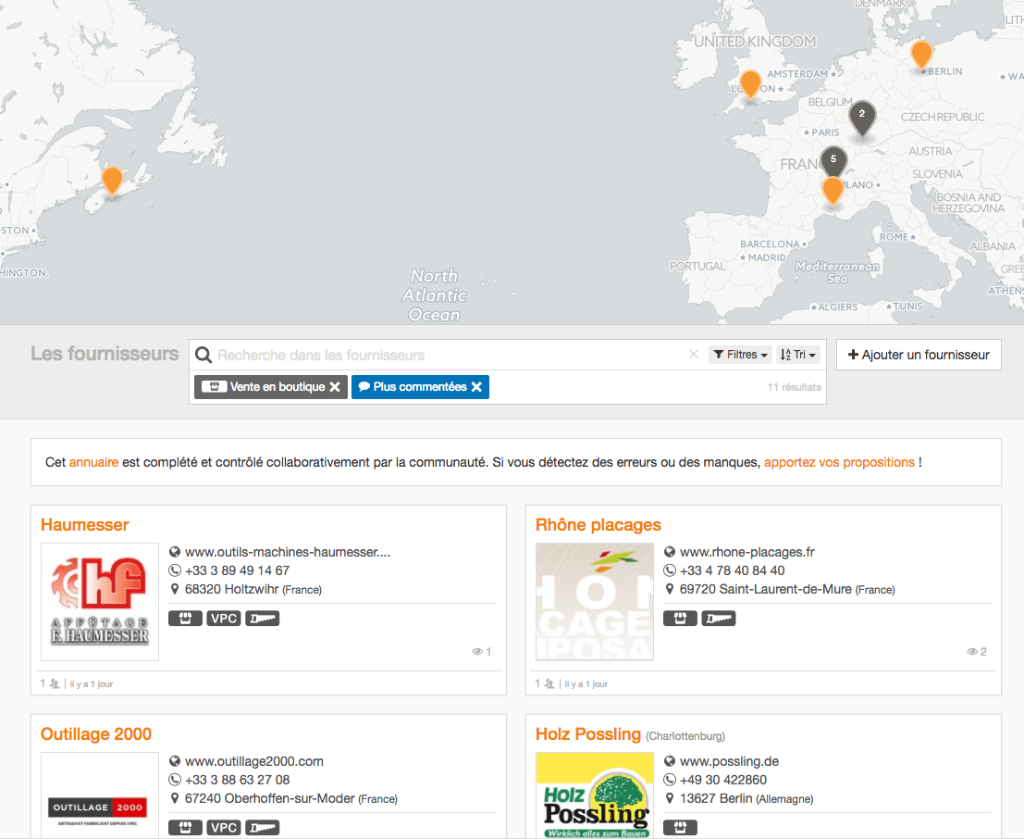Screen dimensions: 1024x839
Task: Remove the Plus commentées sort tag
Action: pyautogui.click(x=477, y=387)
